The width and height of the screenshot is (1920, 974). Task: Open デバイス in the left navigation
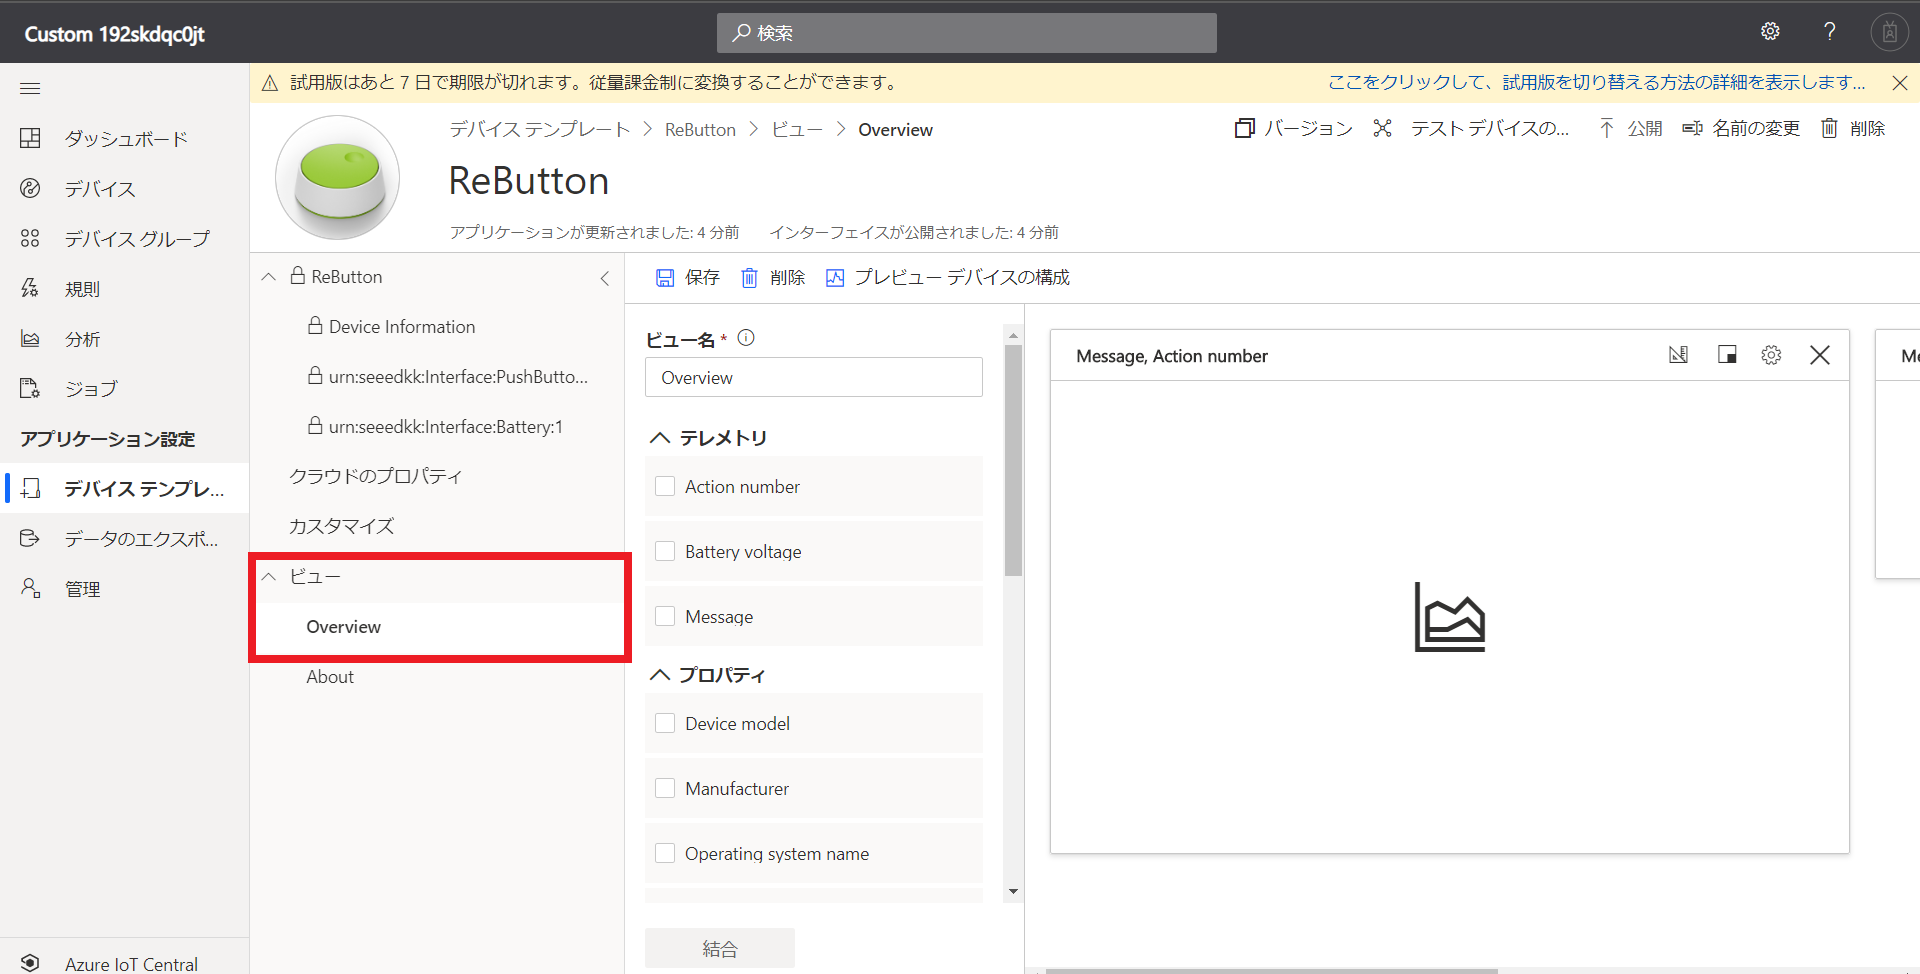124,189
